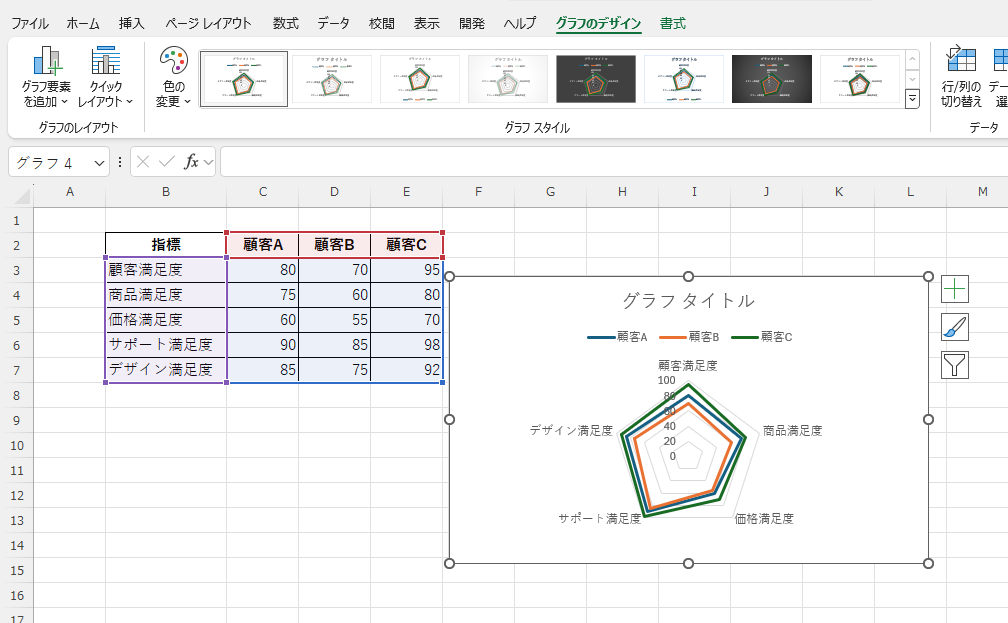1008x623 pixels.
Task: Expand the chart styles gallery
Action: pos(912,98)
